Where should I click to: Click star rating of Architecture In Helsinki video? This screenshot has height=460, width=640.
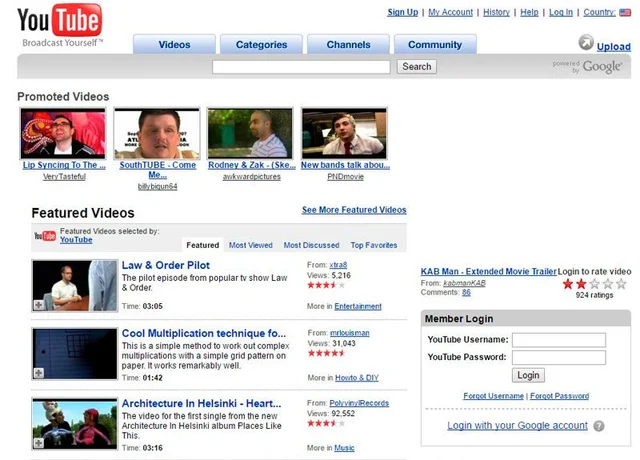[x=326, y=423]
